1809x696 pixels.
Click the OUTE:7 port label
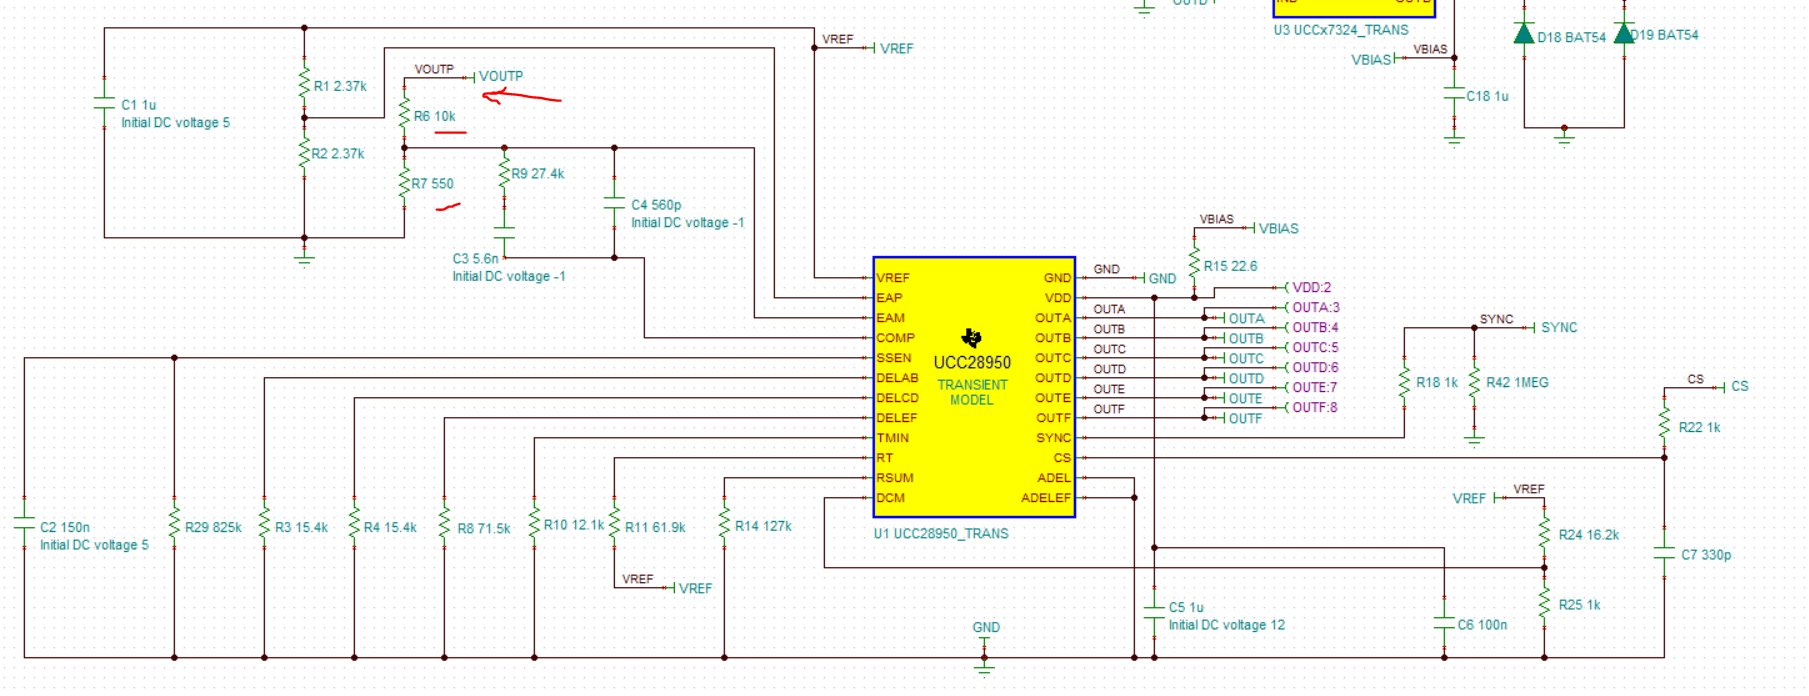coord(1315,387)
